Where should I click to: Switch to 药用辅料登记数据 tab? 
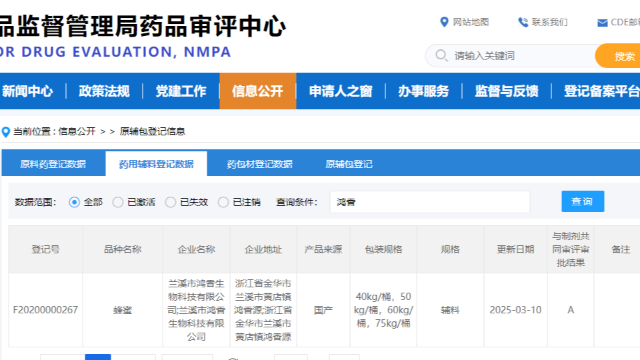pyautogui.click(x=156, y=164)
